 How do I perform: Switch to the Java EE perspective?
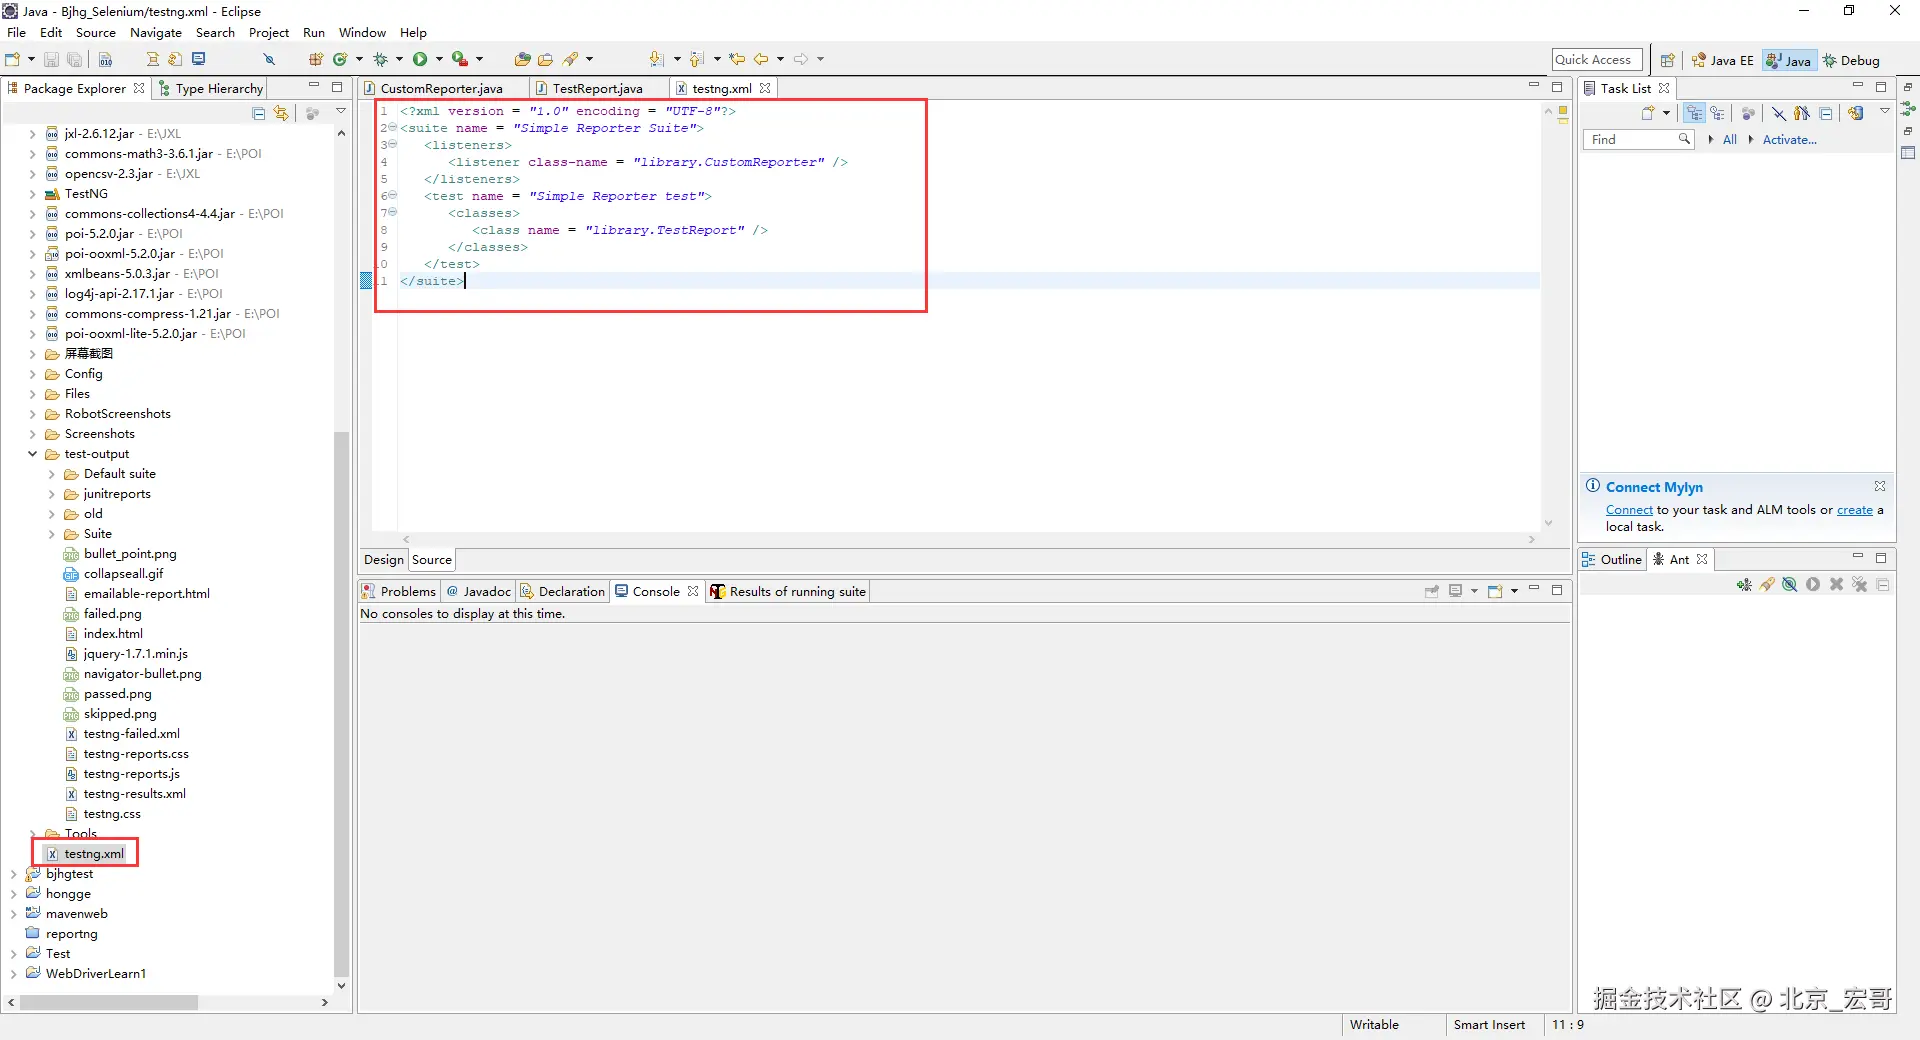[1723, 60]
